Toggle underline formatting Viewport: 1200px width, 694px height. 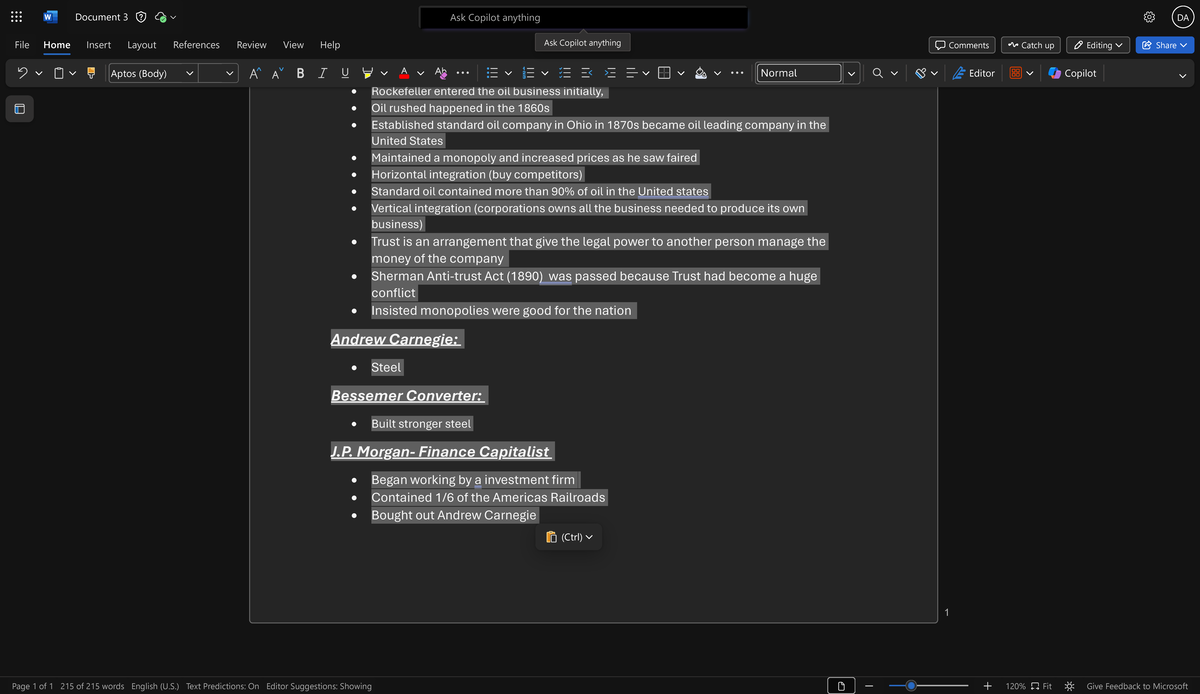coord(345,73)
